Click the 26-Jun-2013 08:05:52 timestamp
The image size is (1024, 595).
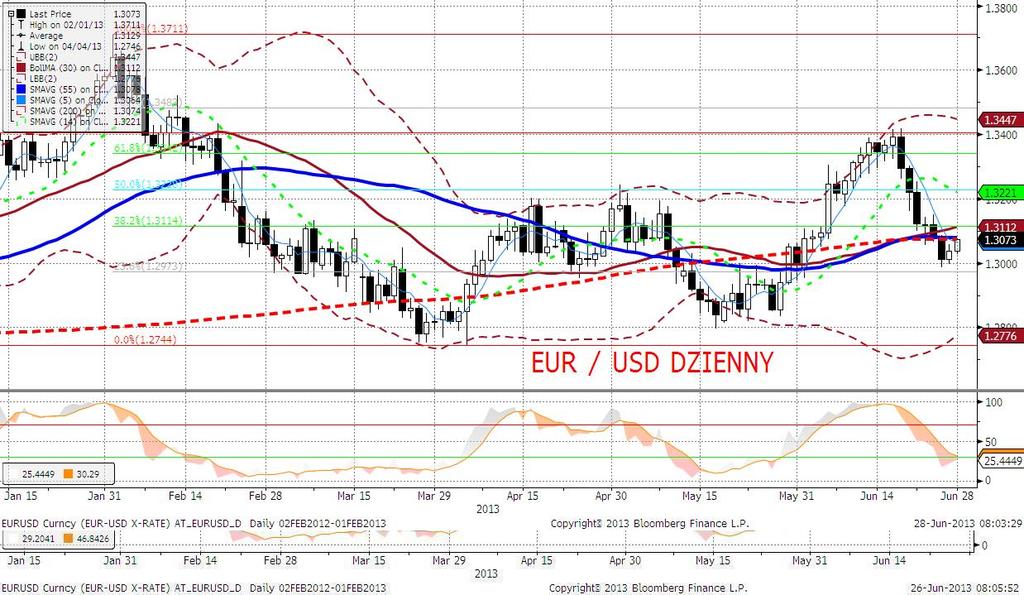[x=967, y=588]
